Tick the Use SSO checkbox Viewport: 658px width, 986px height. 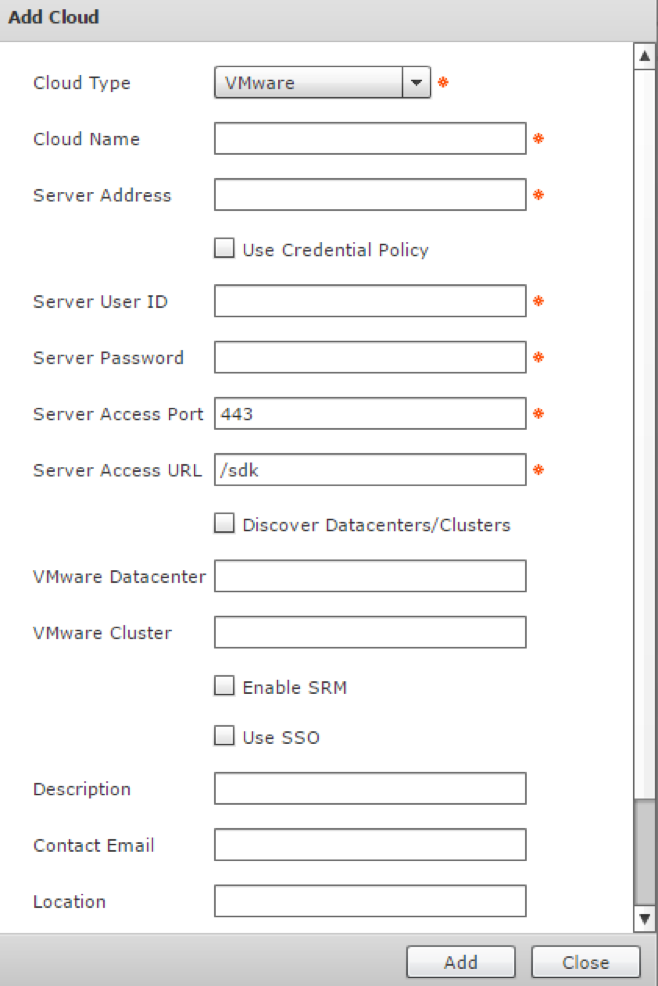point(225,737)
